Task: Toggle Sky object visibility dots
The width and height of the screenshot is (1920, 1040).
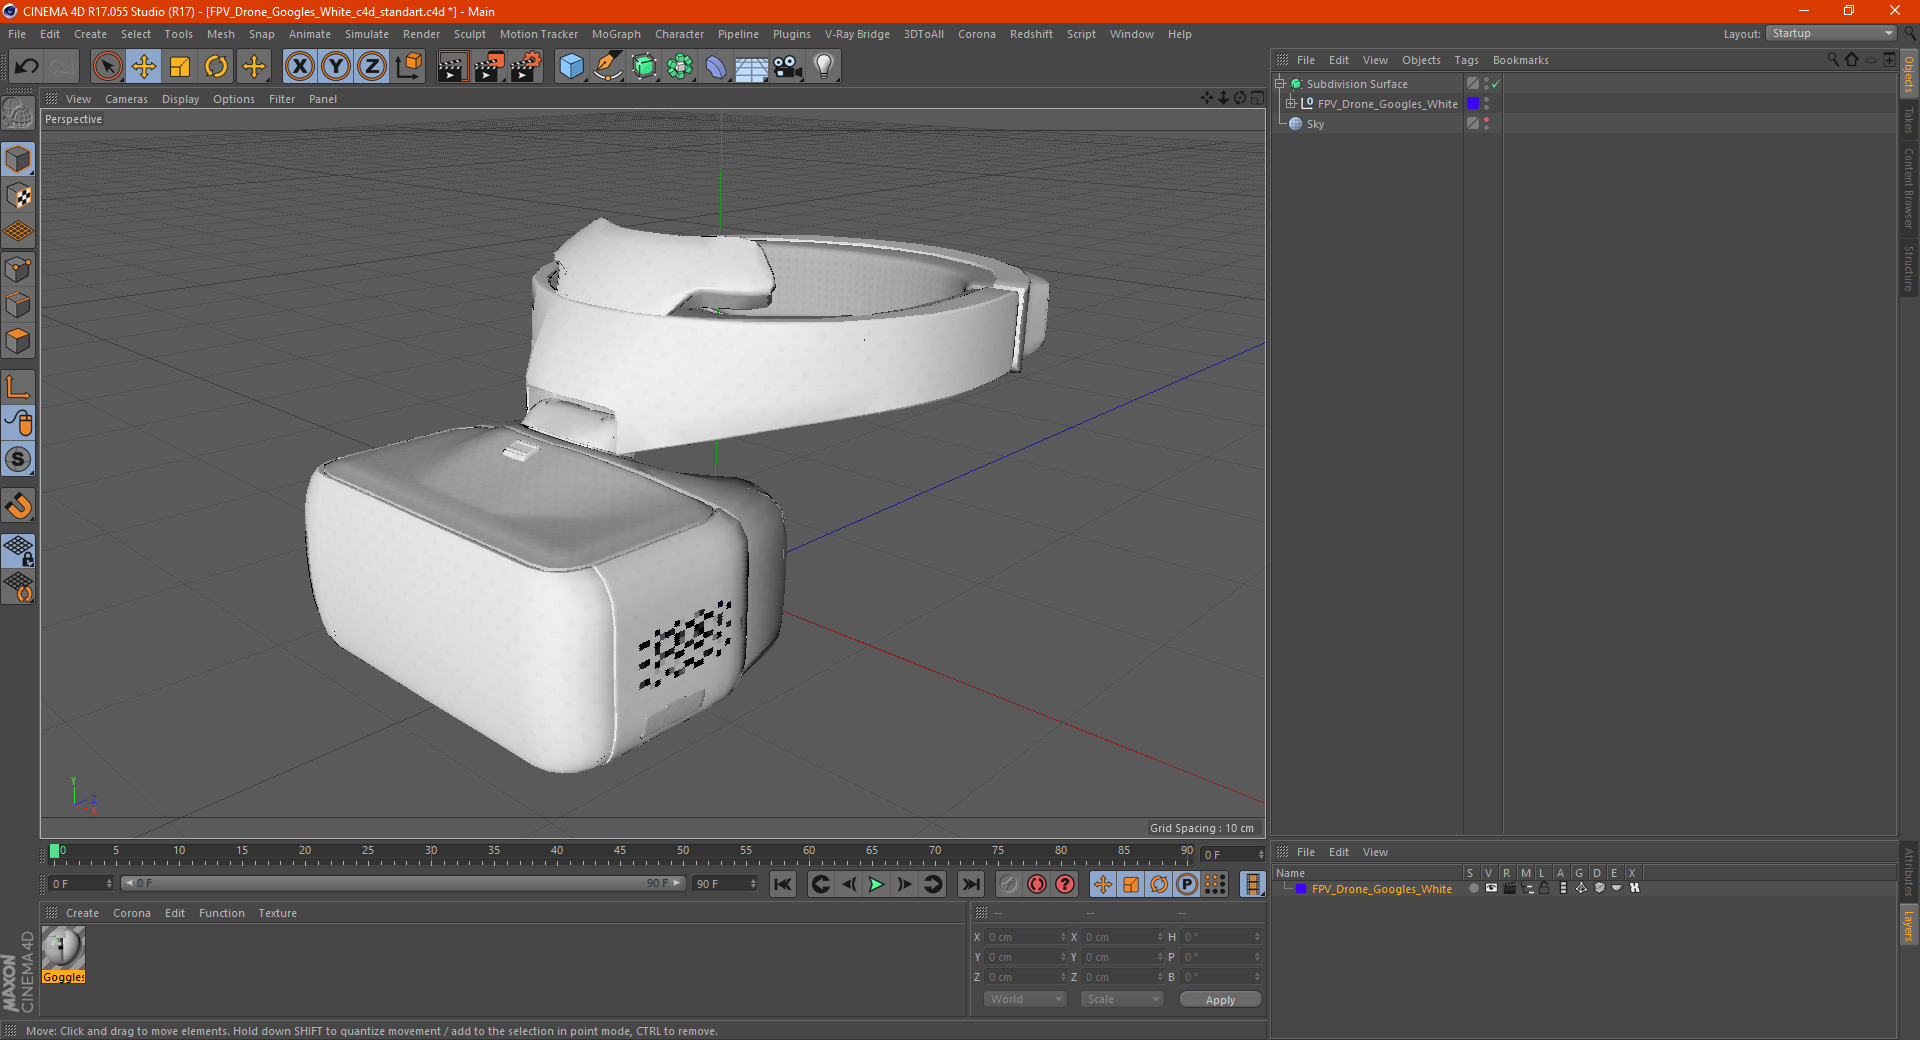Action: pos(1486,124)
